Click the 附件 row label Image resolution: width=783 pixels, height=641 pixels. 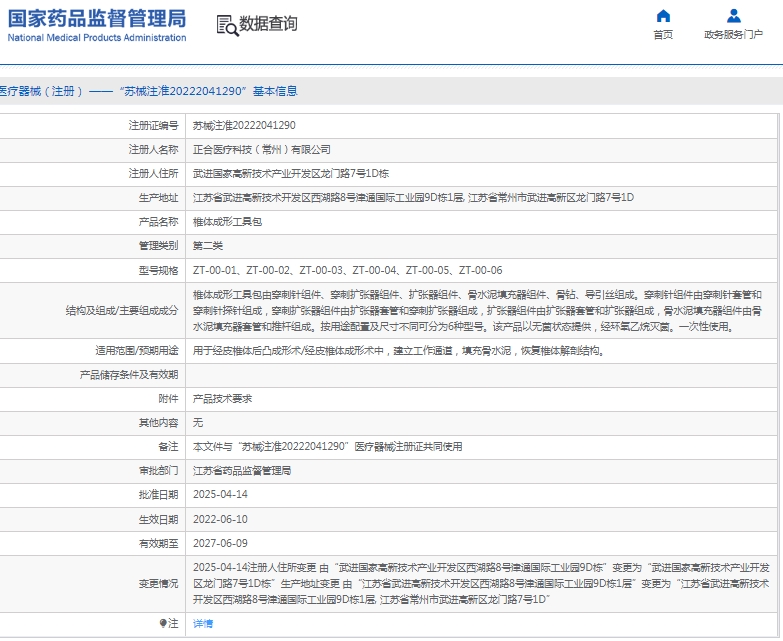[x=168, y=398]
